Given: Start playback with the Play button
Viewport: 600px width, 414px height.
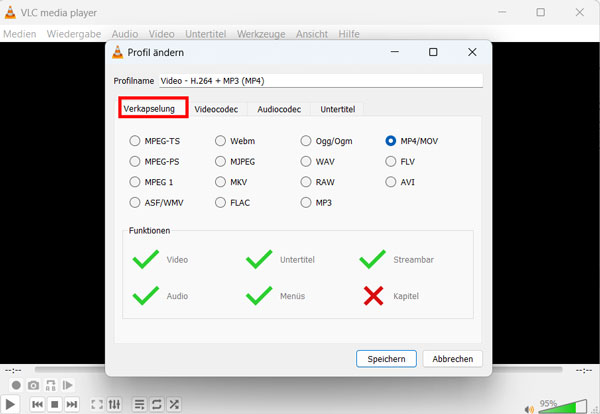Looking at the screenshot, I should point(10,404).
